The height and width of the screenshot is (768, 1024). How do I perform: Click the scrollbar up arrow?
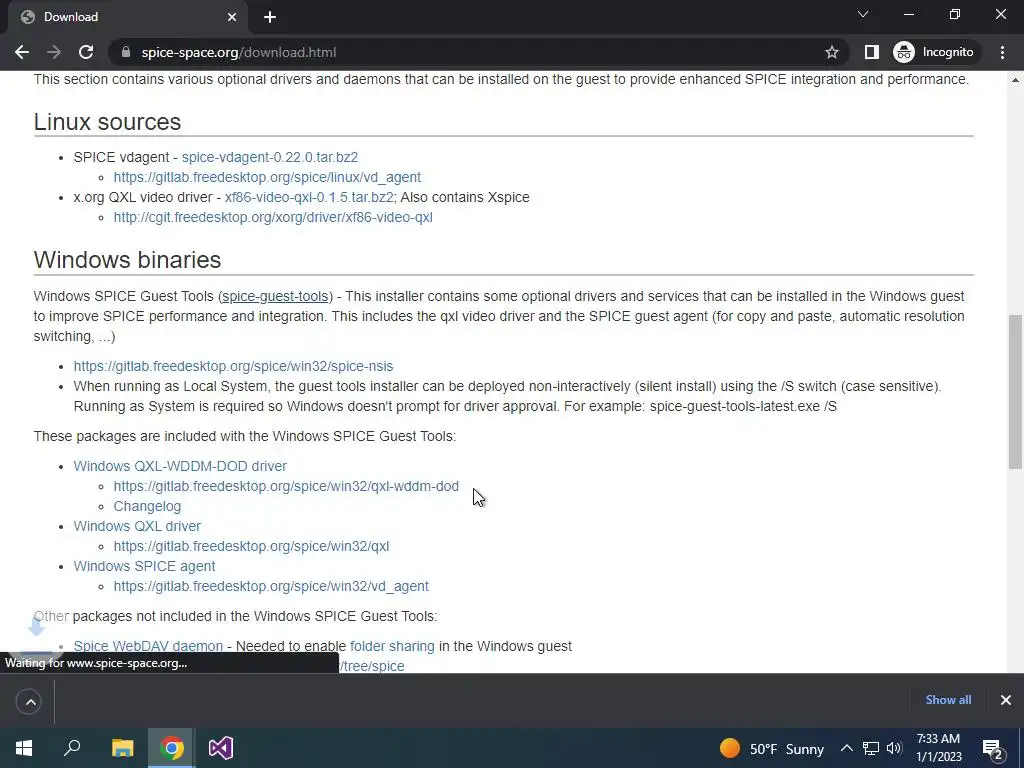(x=1015, y=80)
